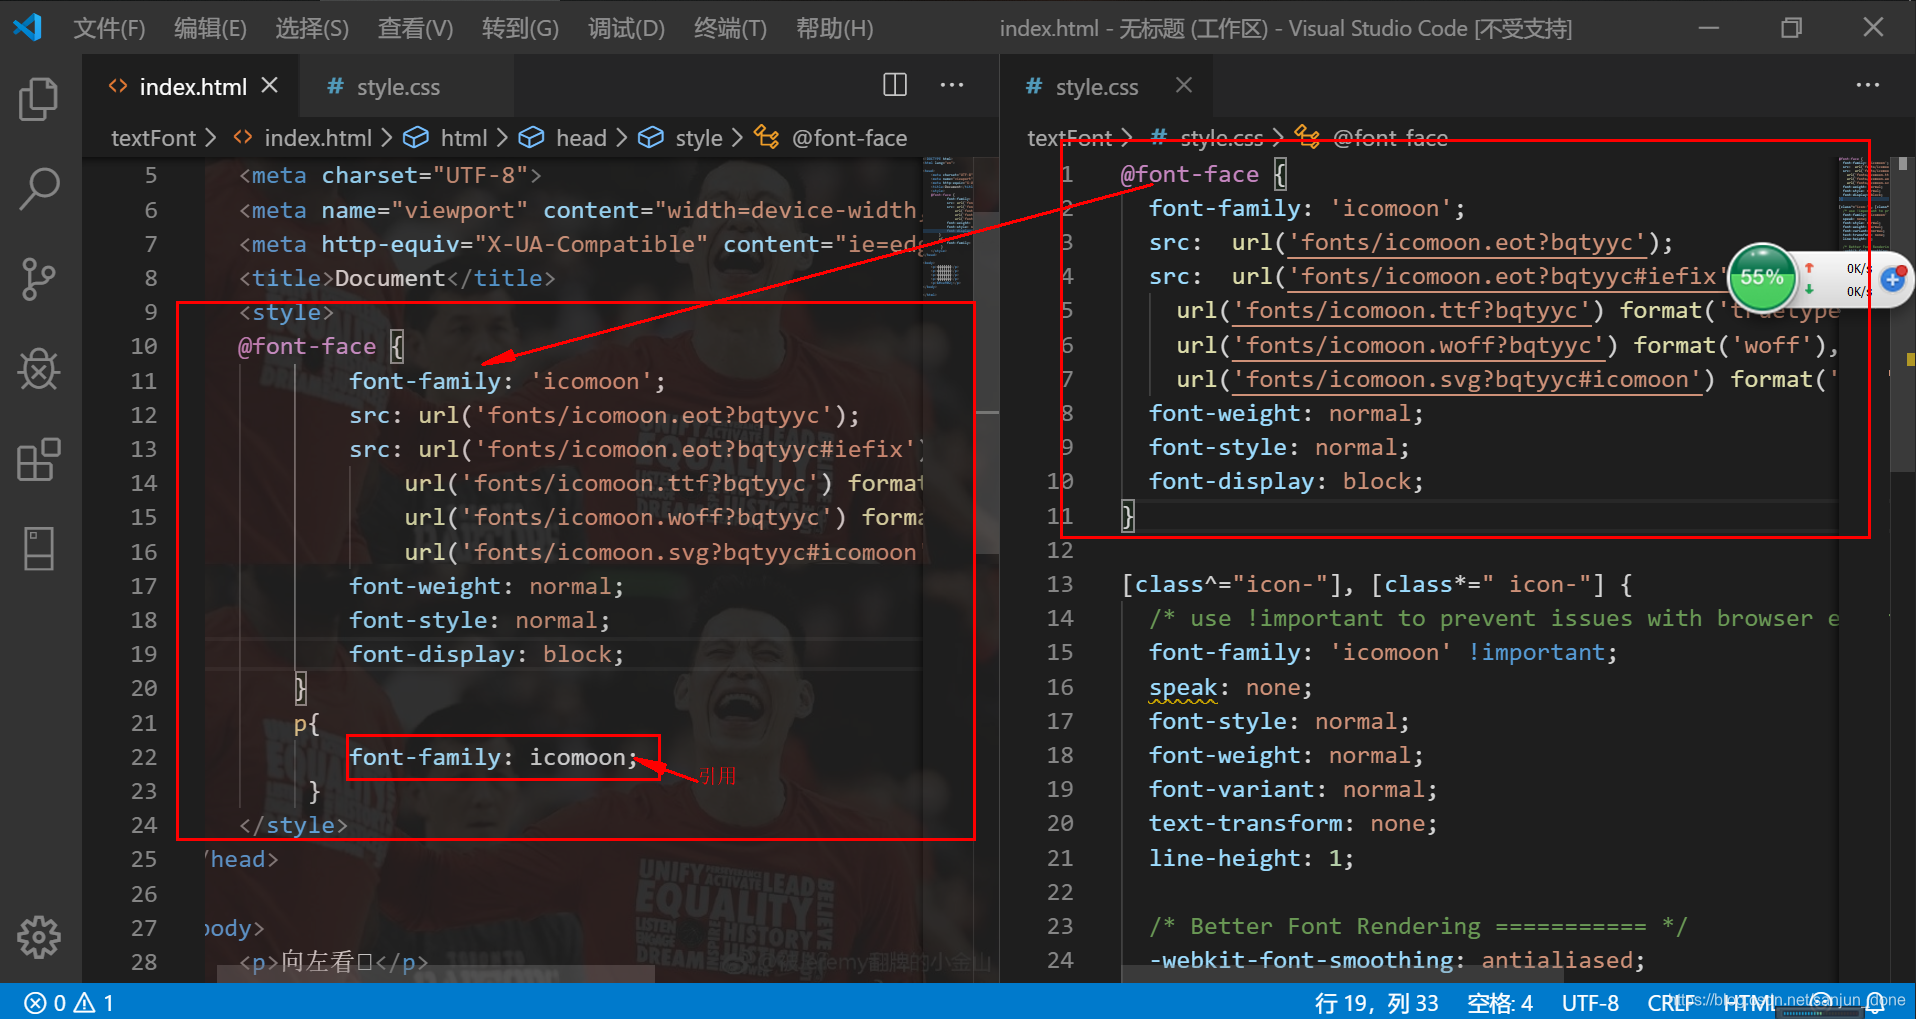Change indentation via 空格: 4
This screenshot has width=1916, height=1019.
click(x=1499, y=1002)
